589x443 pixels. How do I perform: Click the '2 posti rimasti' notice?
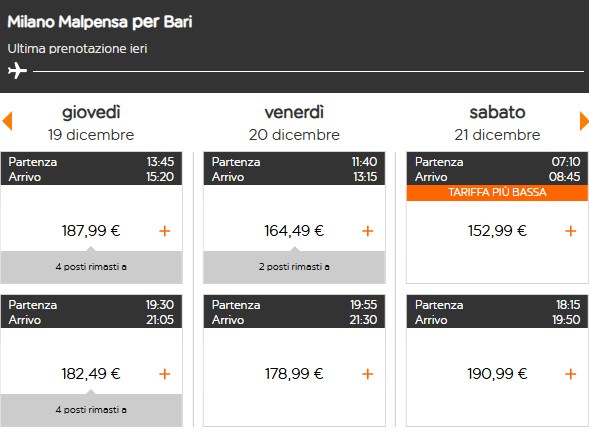tap(294, 267)
